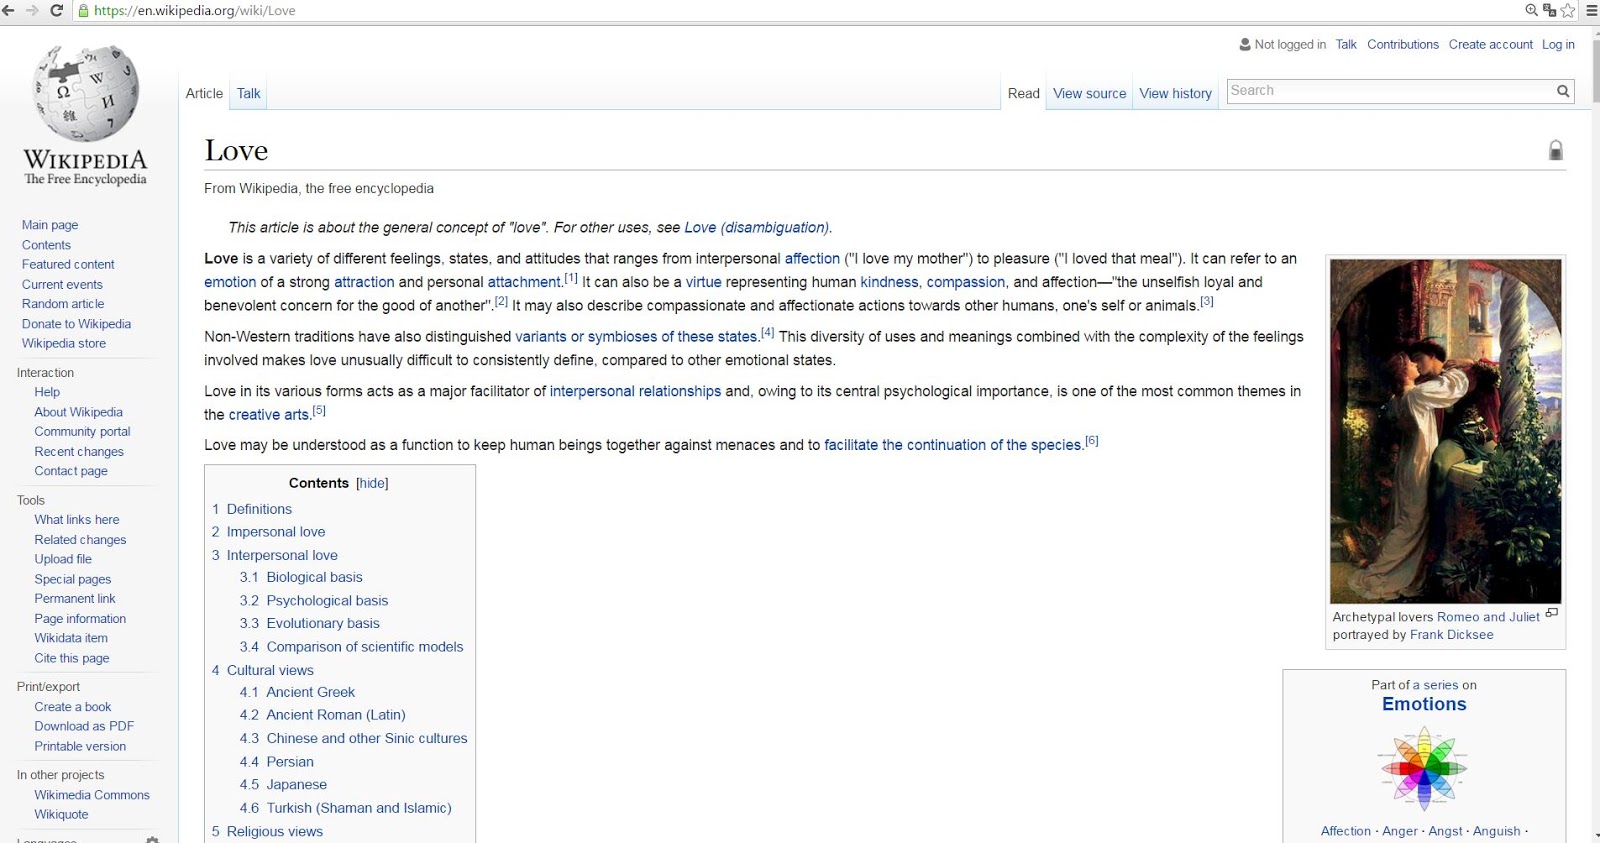The height and width of the screenshot is (843, 1600).
Task: Click interpersonal relationships link
Action: tap(635, 392)
